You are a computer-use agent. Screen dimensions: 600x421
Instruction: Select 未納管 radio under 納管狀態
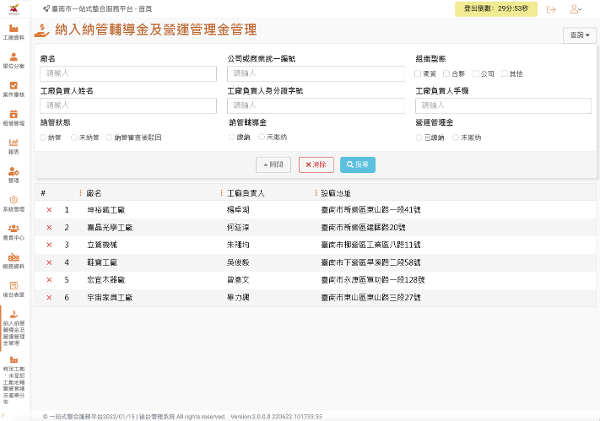tap(74, 137)
